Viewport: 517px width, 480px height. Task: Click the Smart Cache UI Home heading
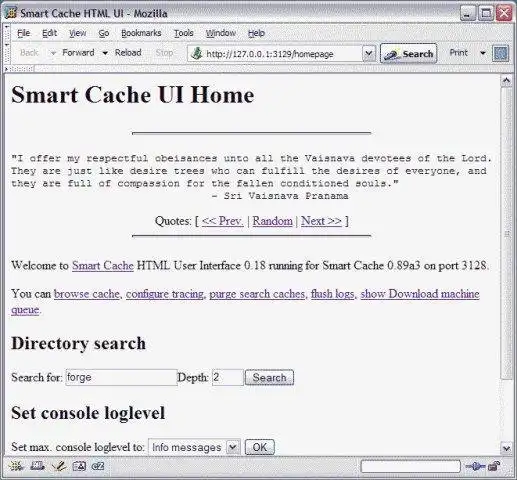point(133,95)
